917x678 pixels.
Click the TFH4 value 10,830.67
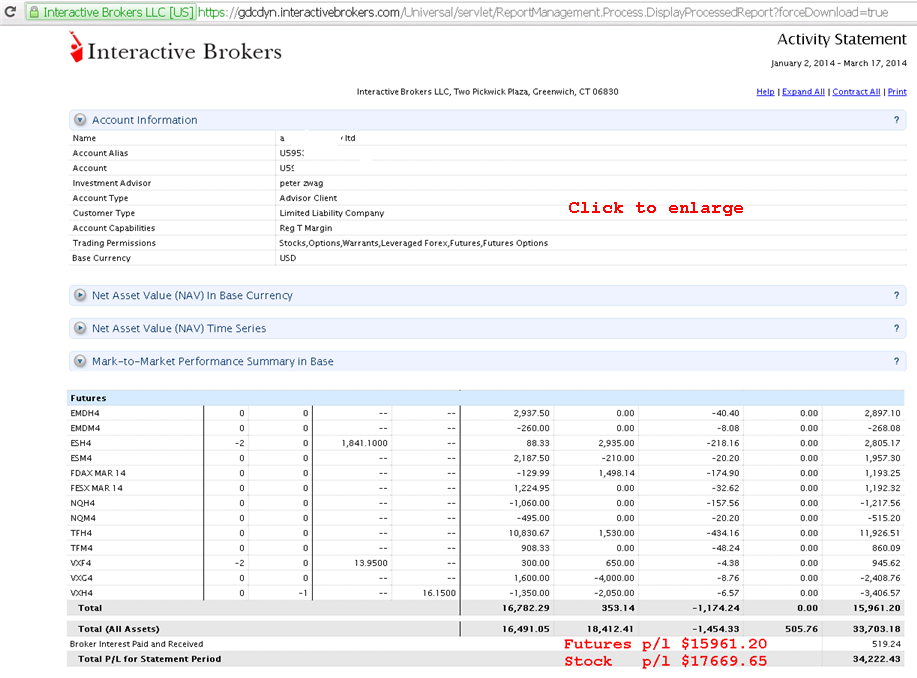(529, 534)
